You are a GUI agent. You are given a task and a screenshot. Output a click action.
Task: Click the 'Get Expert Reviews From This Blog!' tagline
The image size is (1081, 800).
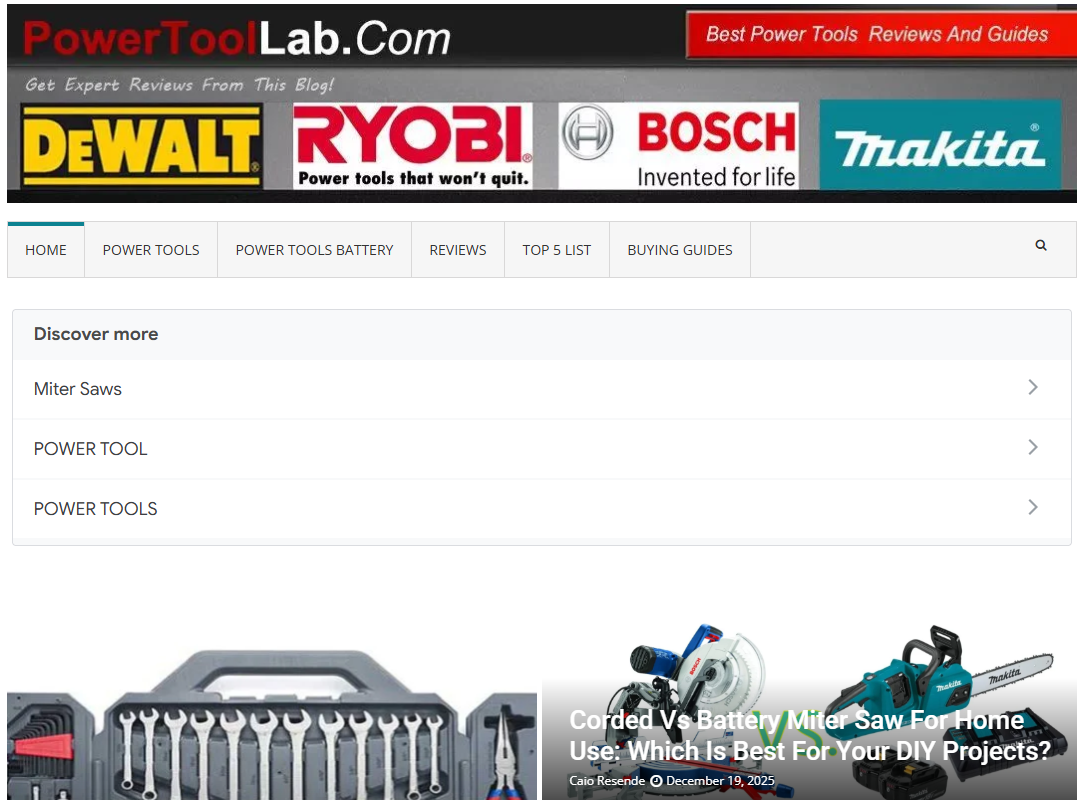pyautogui.click(x=179, y=85)
